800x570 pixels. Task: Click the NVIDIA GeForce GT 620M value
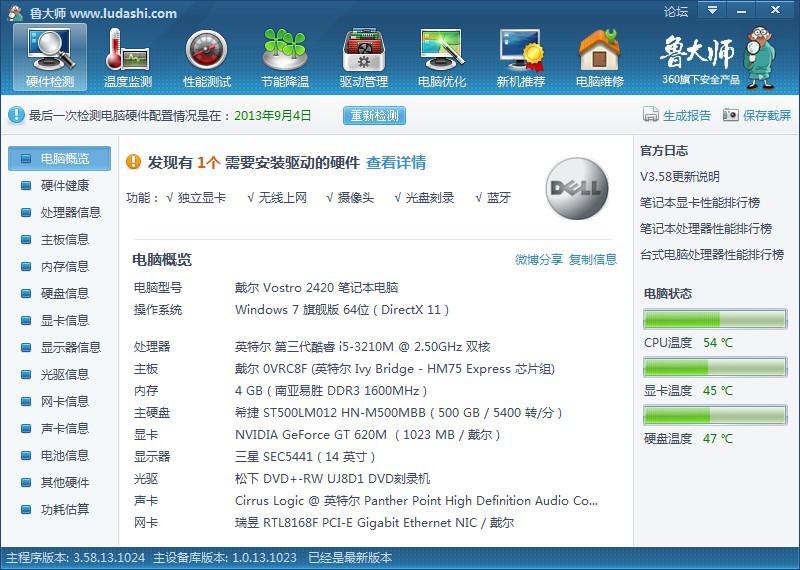tap(367, 435)
